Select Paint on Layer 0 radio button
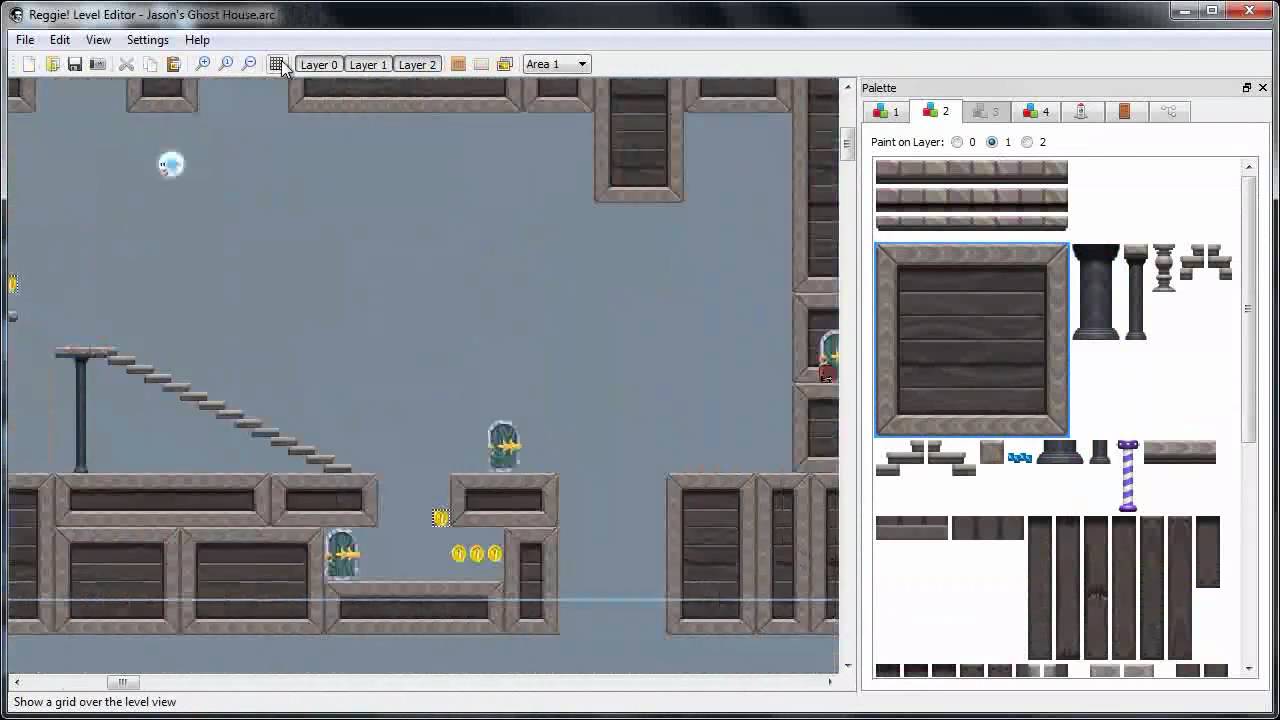 click(957, 142)
